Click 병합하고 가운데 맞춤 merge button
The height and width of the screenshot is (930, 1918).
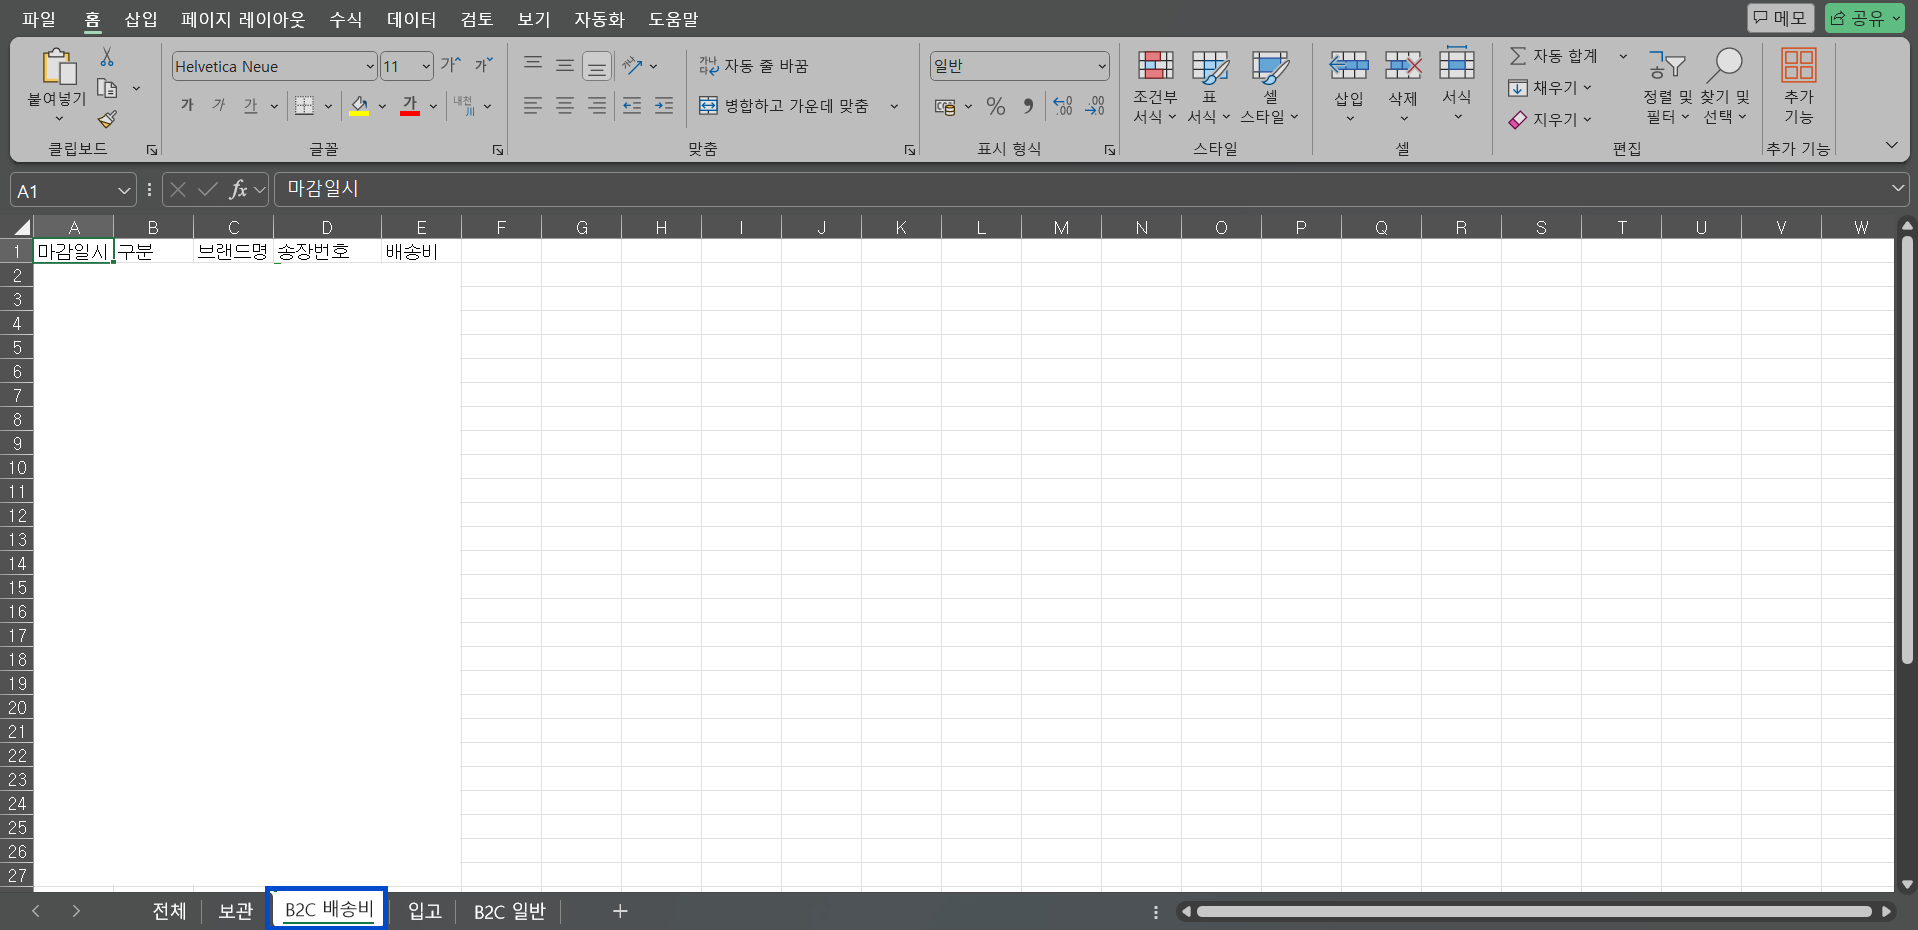(784, 105)
